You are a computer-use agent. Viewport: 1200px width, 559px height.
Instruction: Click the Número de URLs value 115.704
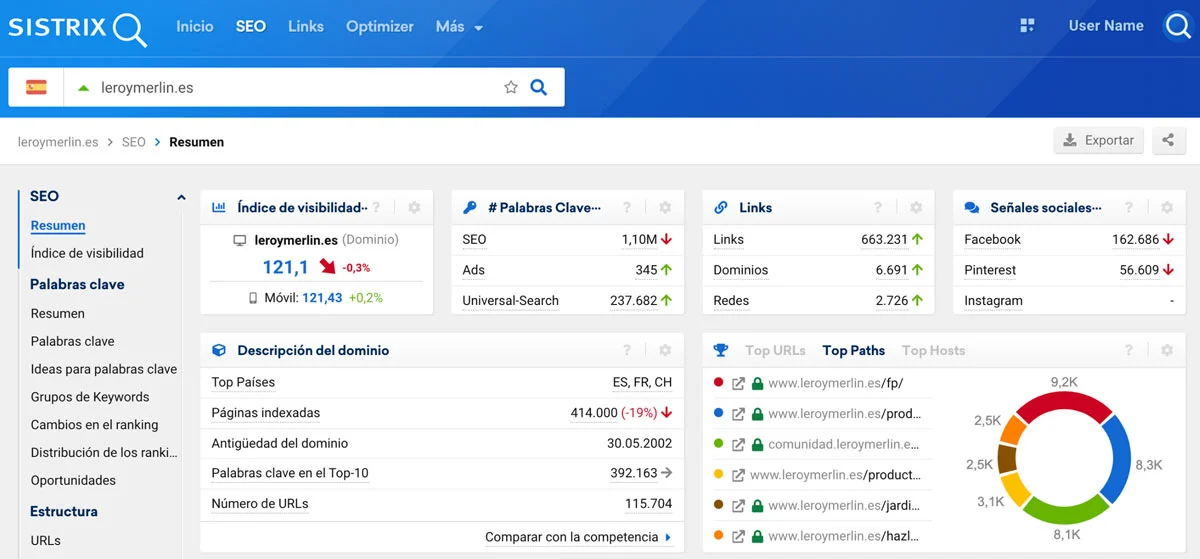tap(648, 504)
